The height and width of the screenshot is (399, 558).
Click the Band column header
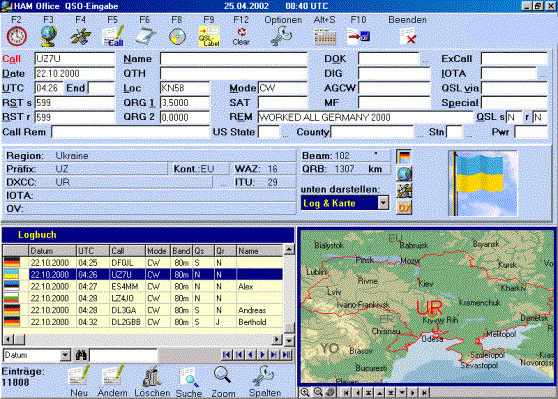181,251
